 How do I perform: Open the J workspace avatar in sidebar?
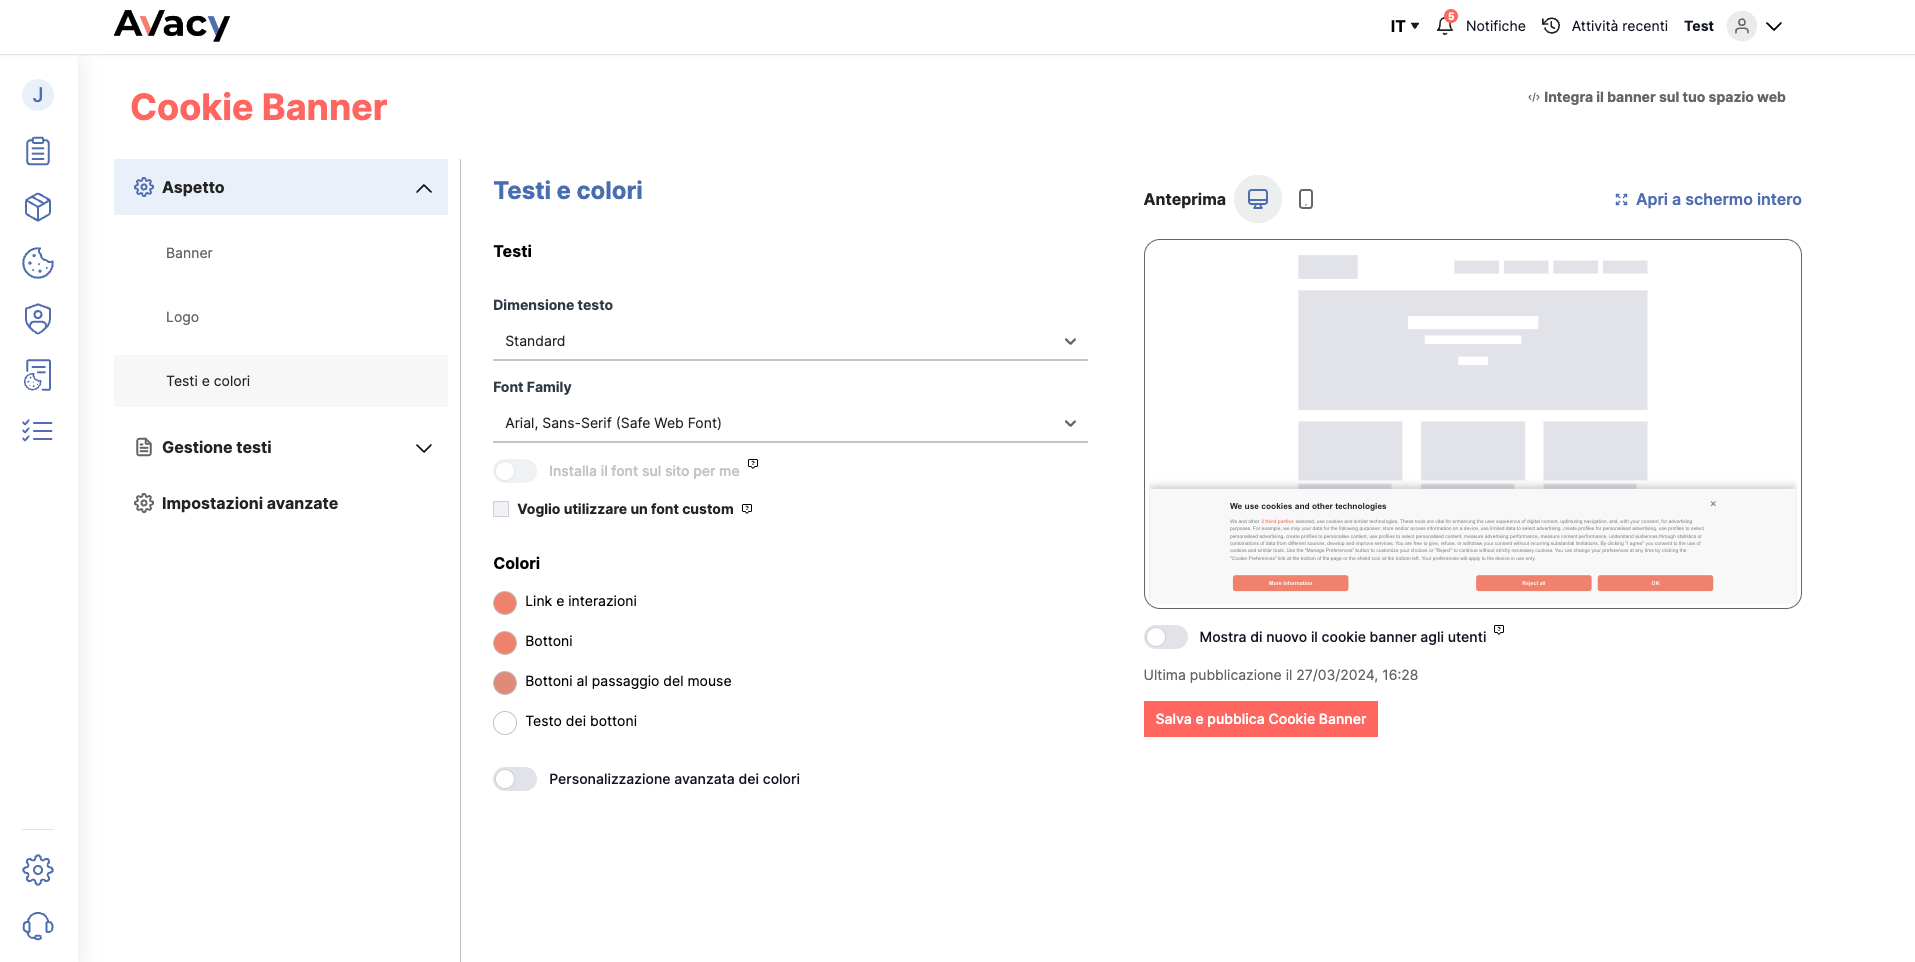38,95
